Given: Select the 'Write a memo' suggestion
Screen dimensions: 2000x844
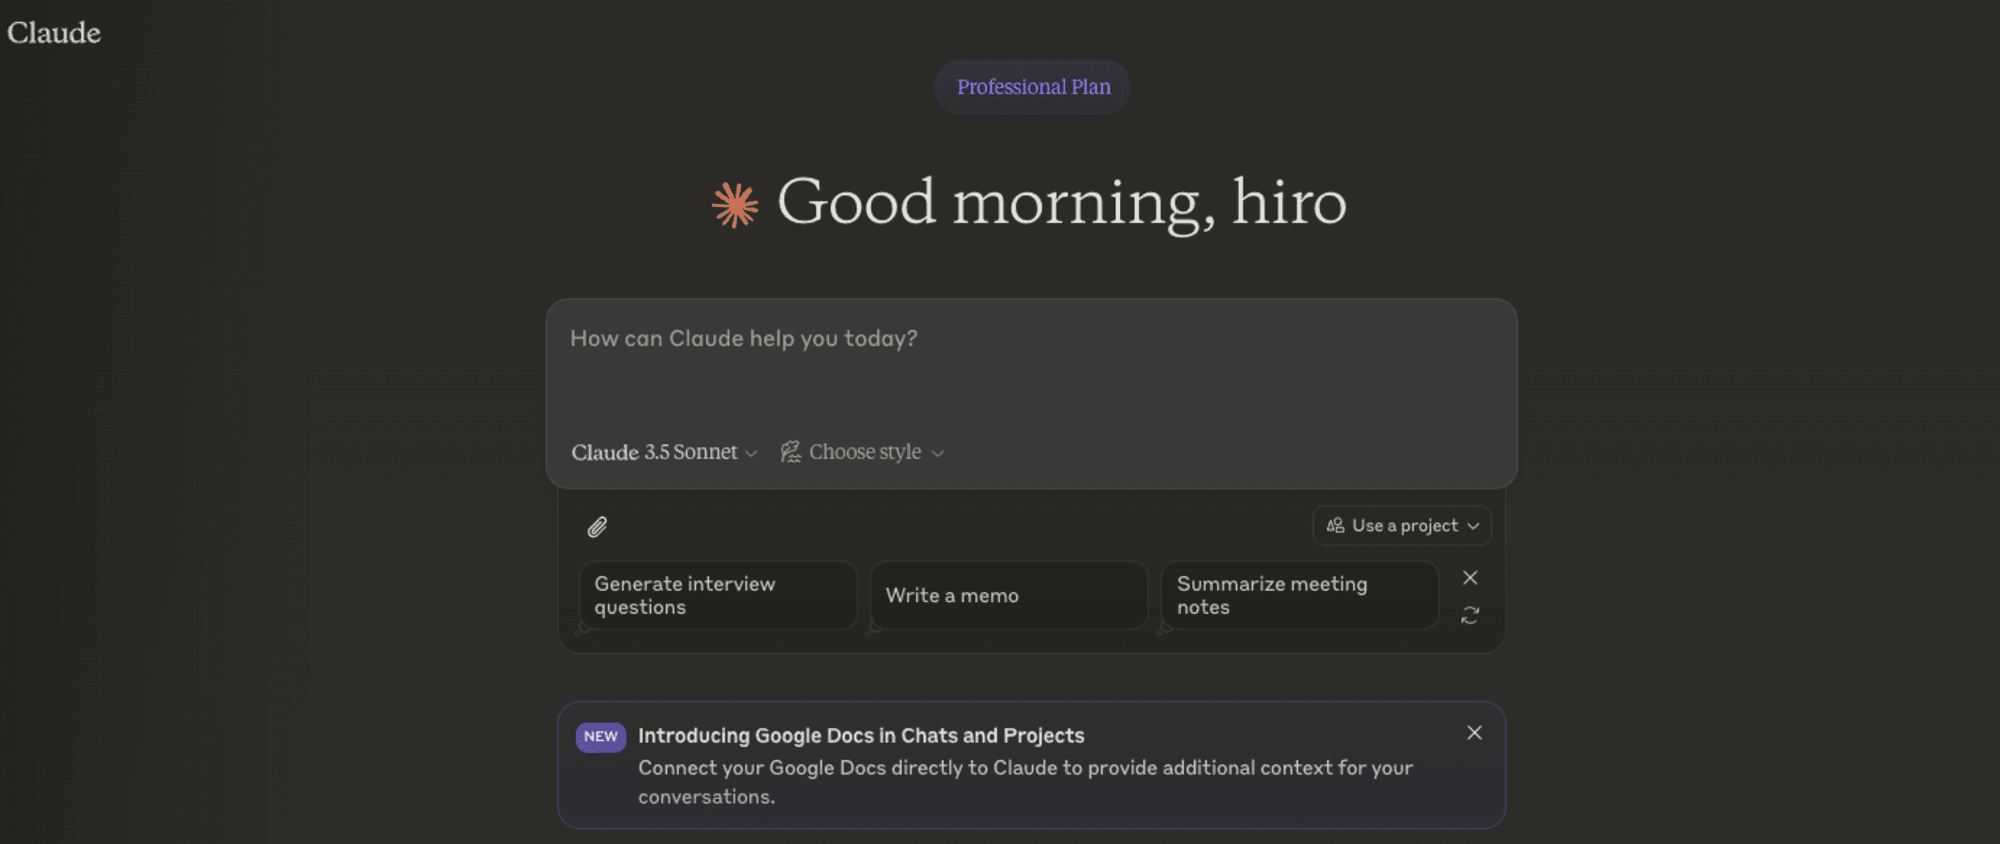Looking at the screenshot, I should coord(1009,595).
